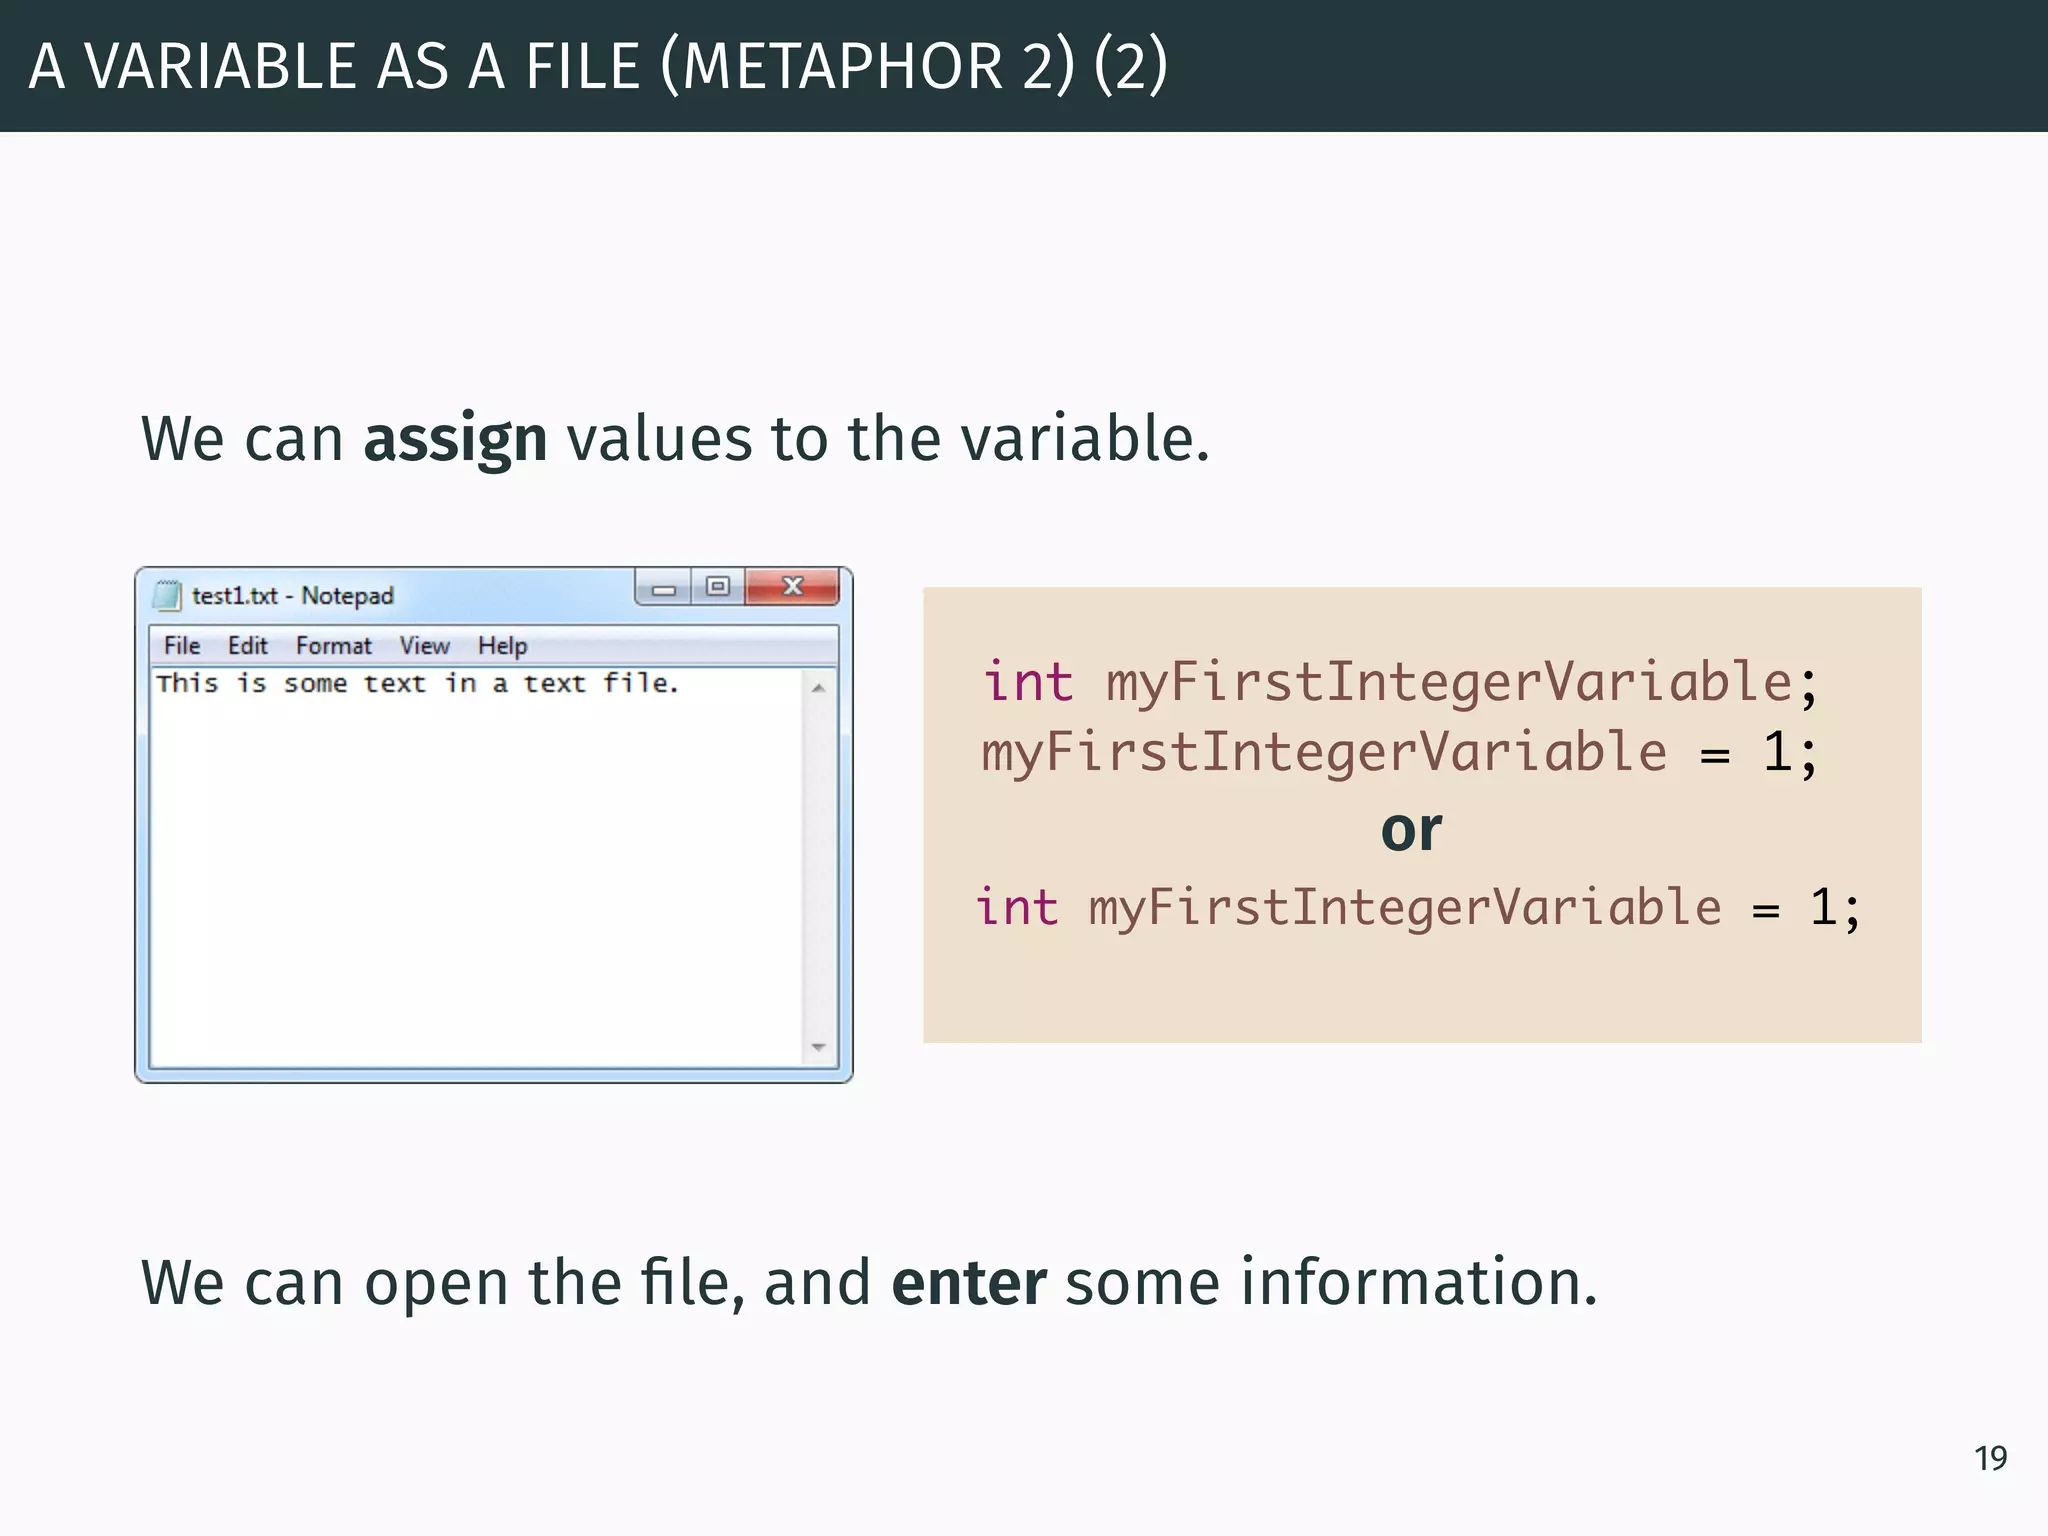Click the text 'This is some text in a text file.'

click(418, 684)
